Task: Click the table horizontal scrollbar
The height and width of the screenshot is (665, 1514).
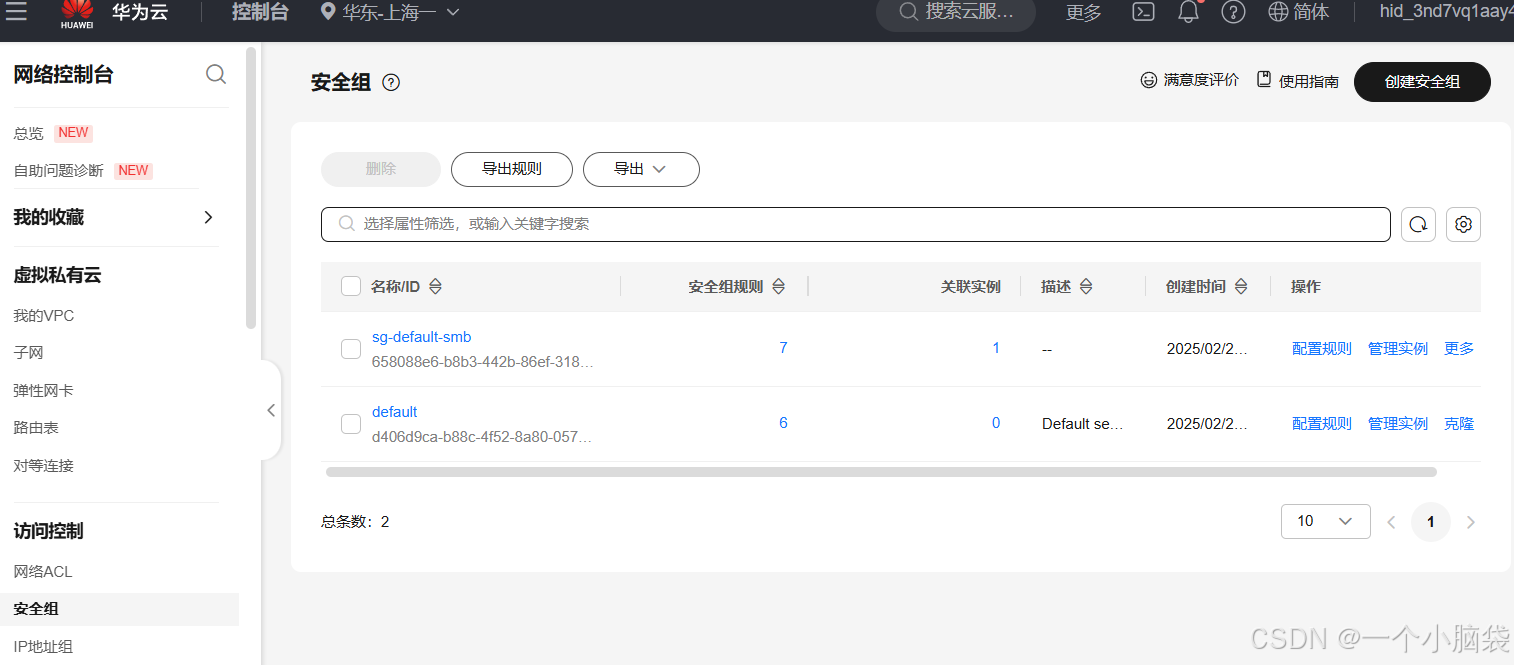Action: [x=881, y=472]
